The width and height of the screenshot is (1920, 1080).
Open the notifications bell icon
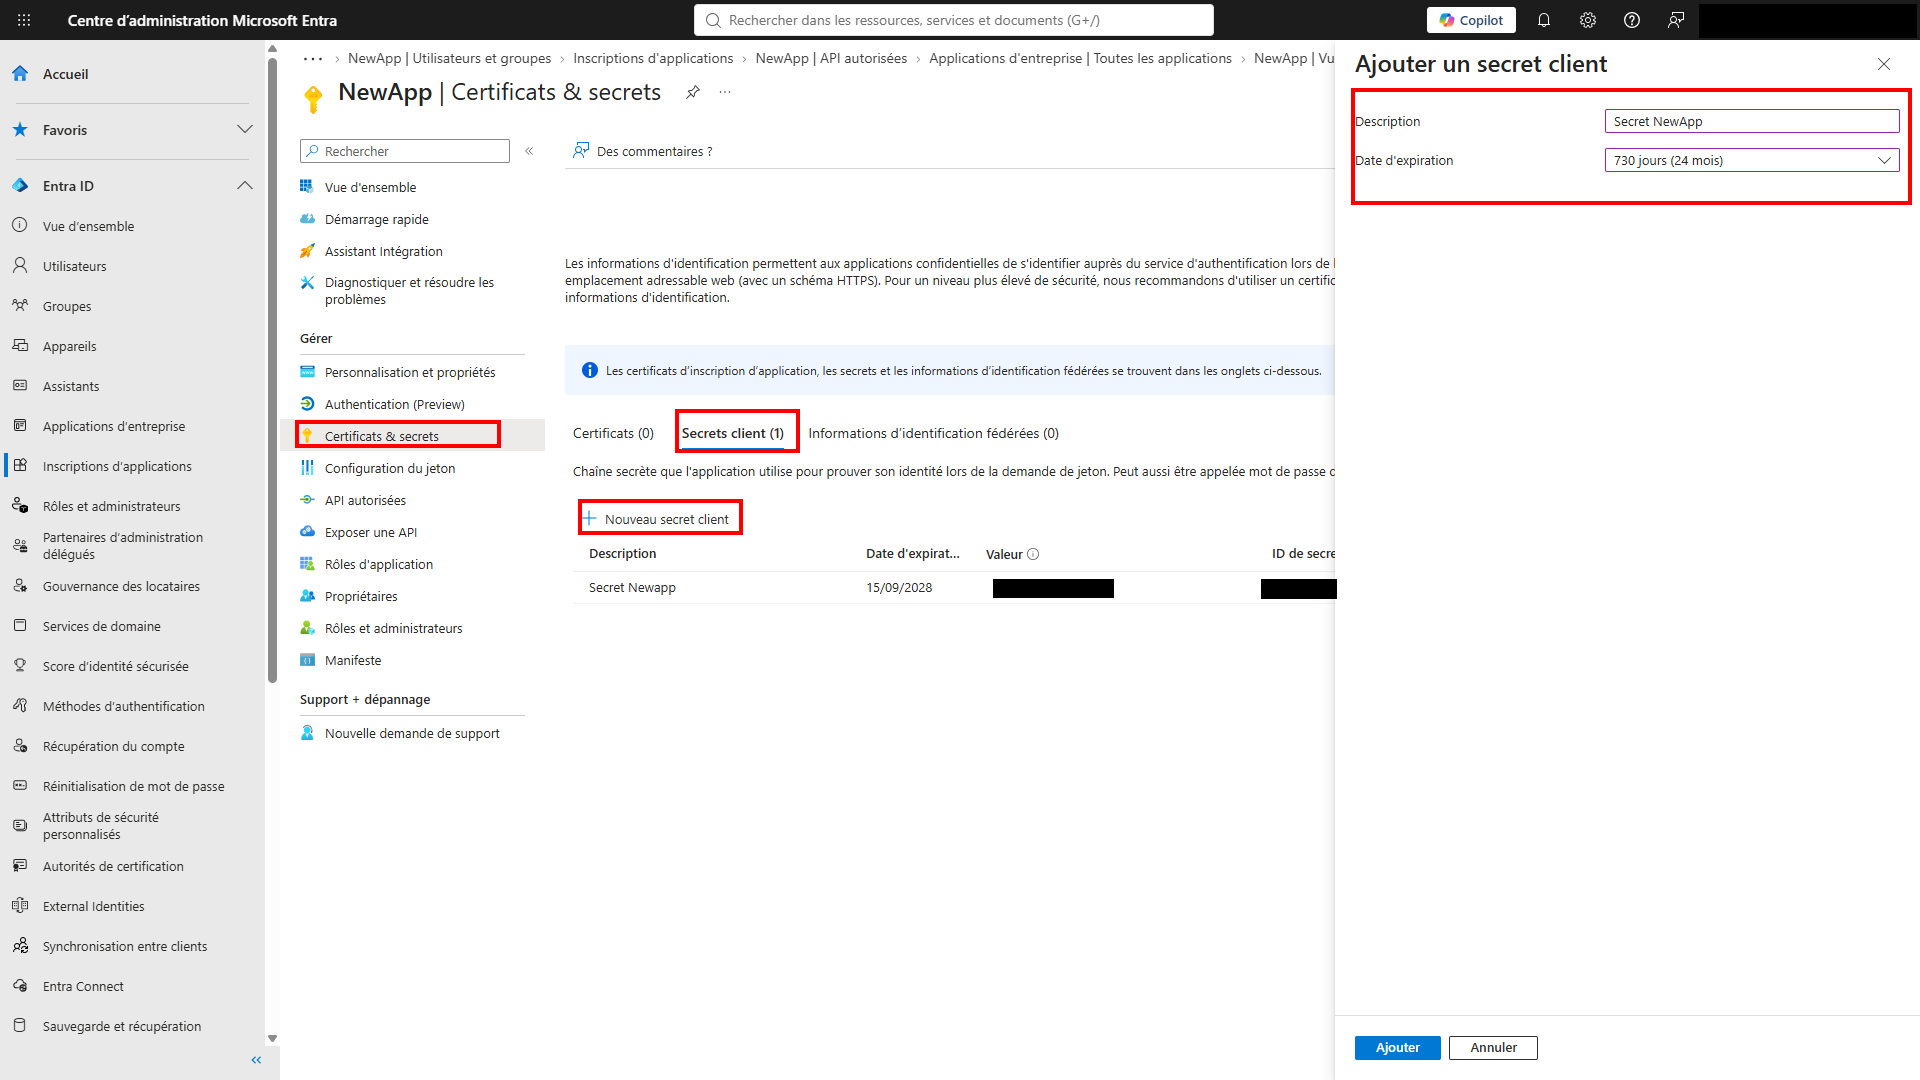point(1544,20)
